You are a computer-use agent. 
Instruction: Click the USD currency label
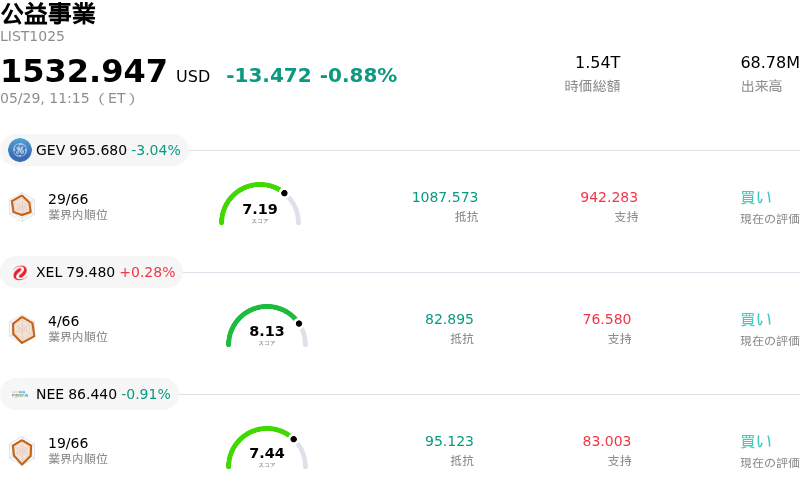(193, 77)
